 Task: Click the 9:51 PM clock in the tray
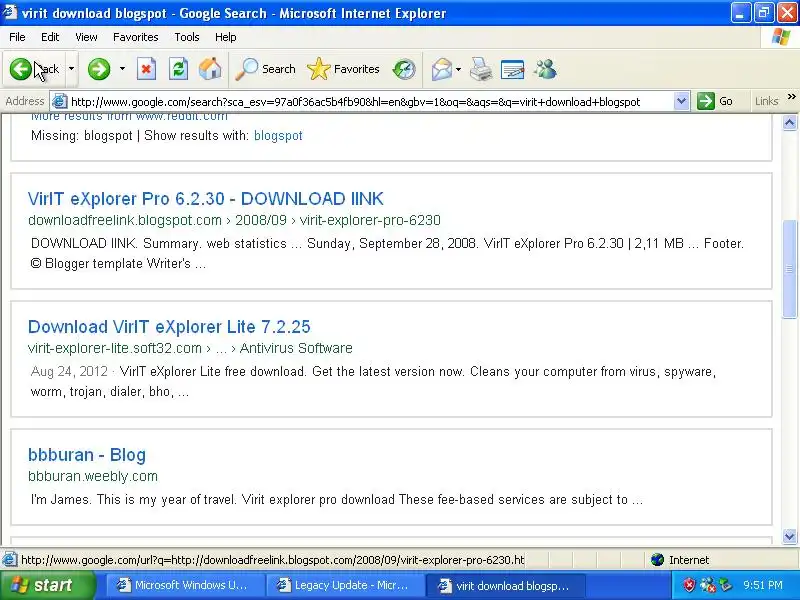pos(763,585)
